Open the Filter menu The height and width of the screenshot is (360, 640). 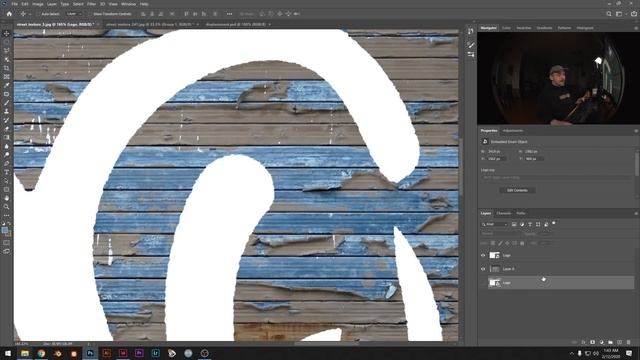(x=91, y=4)
